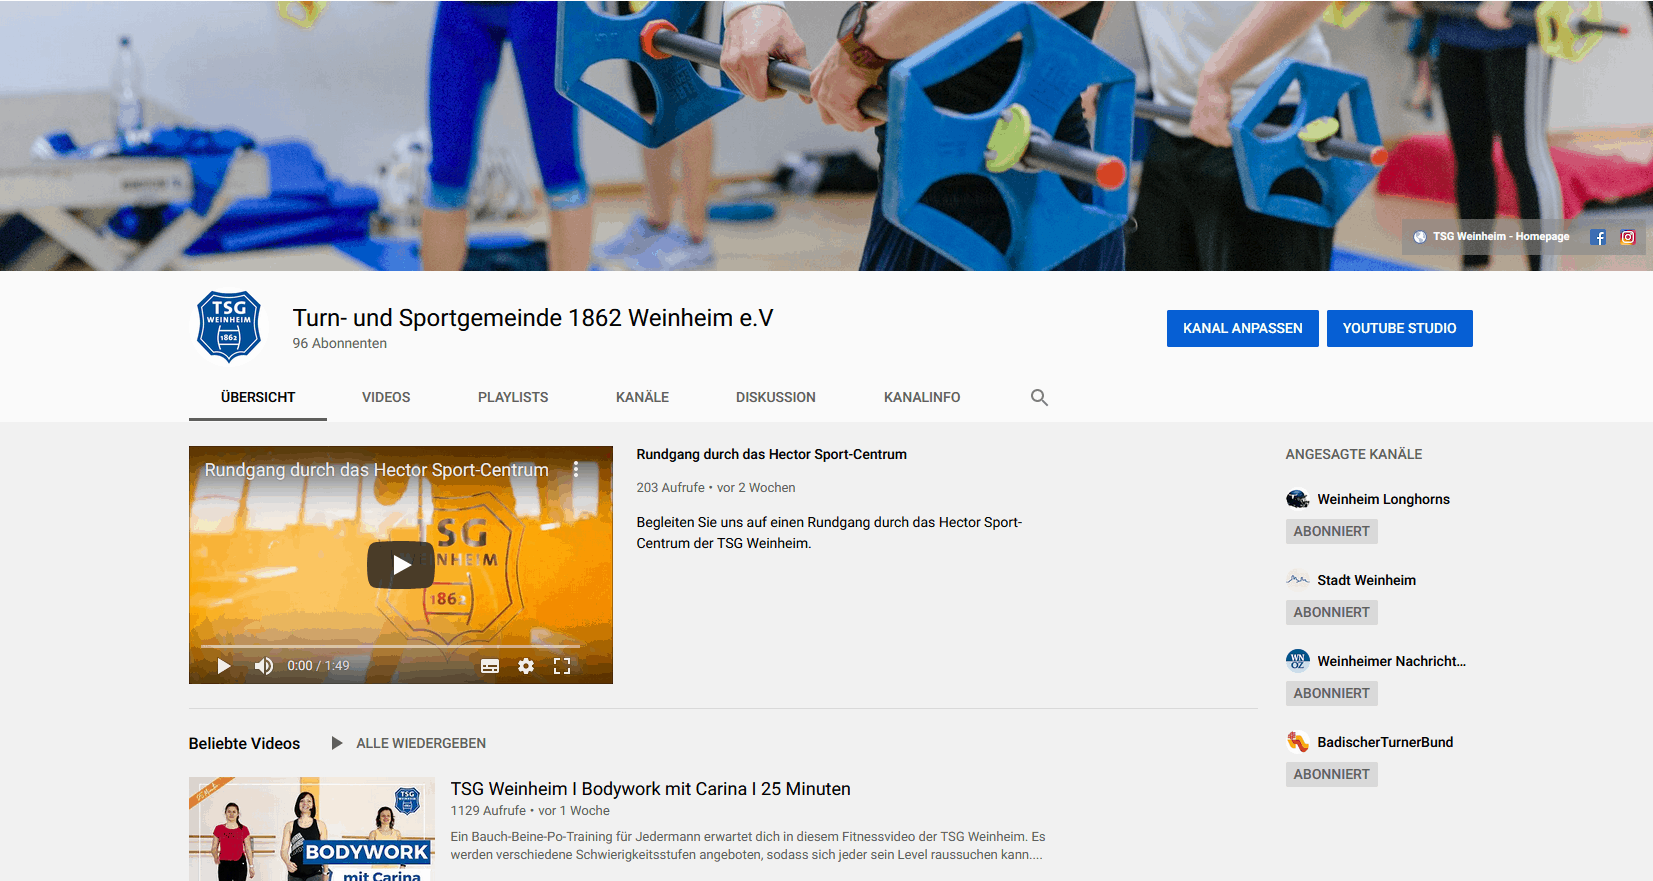Open Stadt Weinheim channel avatar
Image resolution: width=1653 pixels, height=881 pixels.
tap(1298, 580)
